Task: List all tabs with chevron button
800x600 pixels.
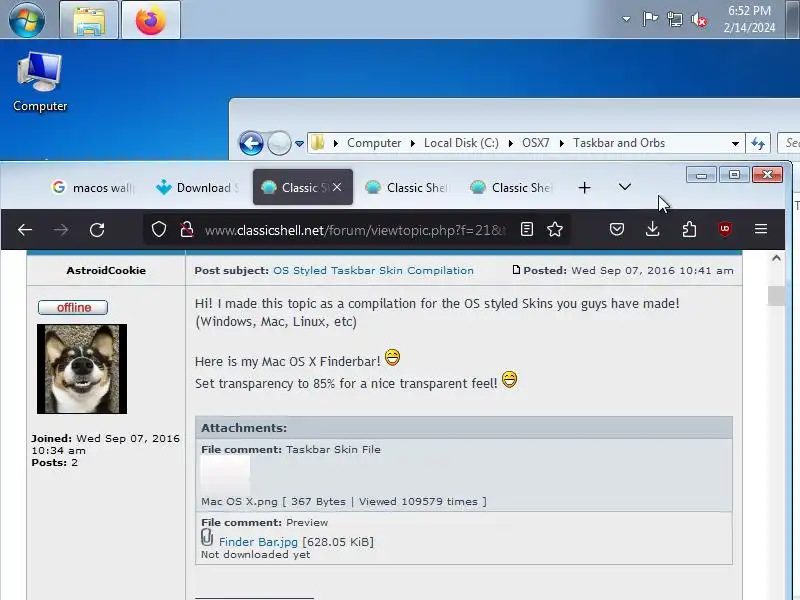Action: point(624,187)
